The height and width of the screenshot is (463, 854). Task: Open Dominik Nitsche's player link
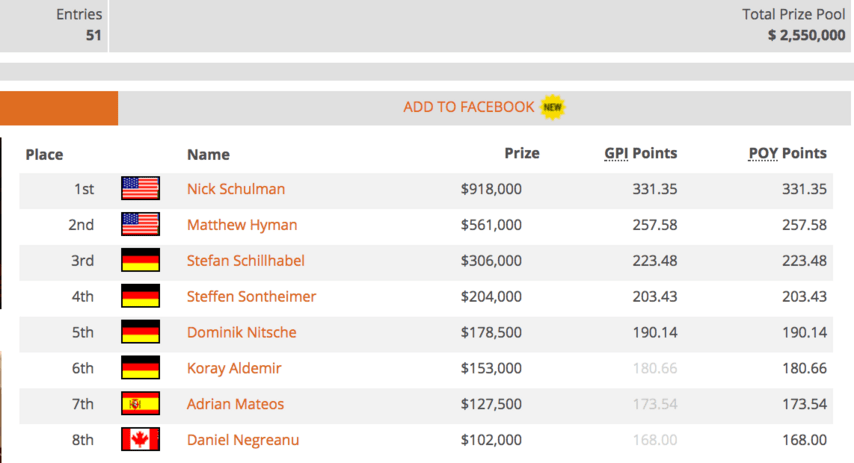click(x=241, y=333)
